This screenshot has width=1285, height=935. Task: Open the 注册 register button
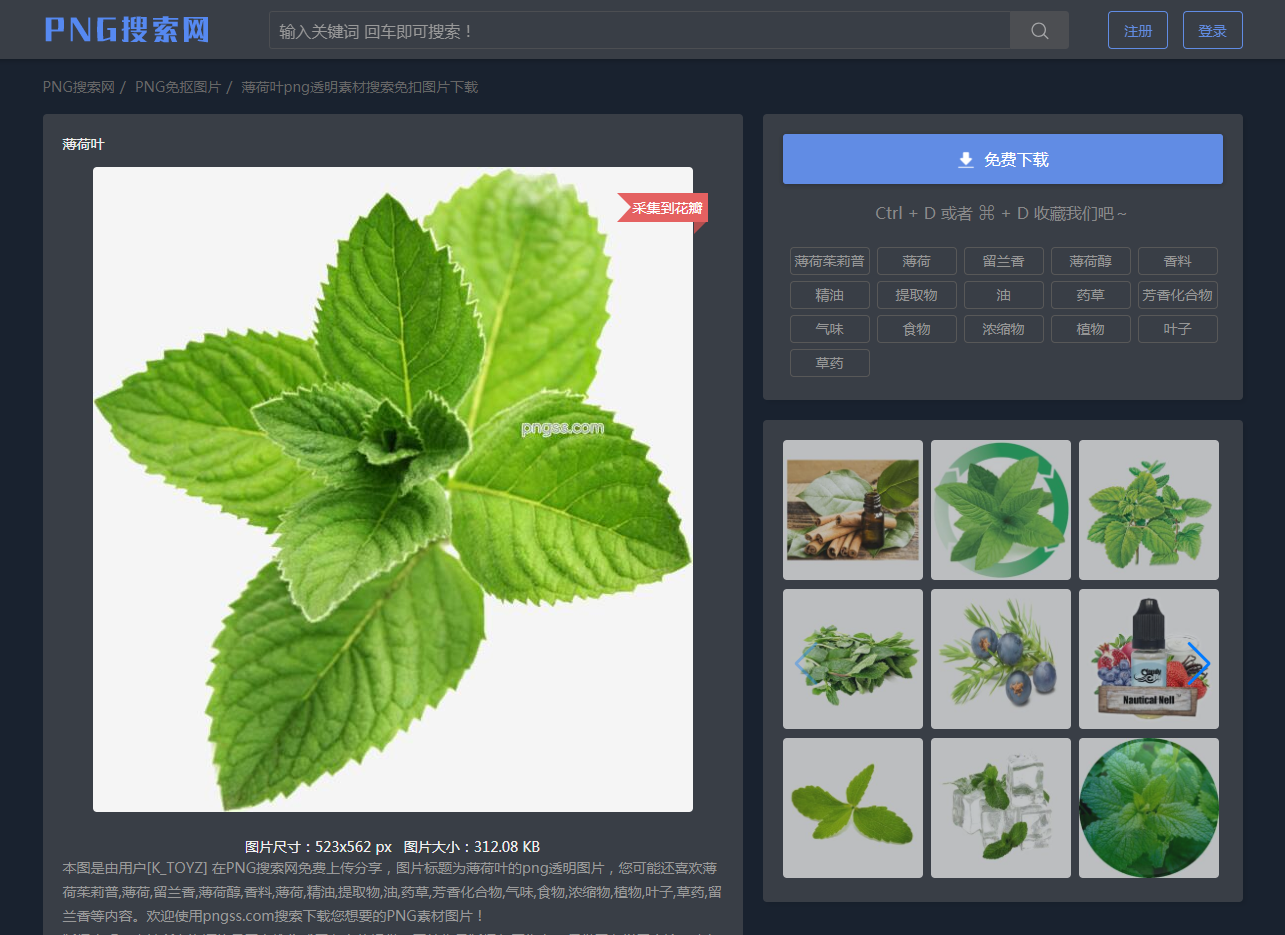pos(1138,30)
